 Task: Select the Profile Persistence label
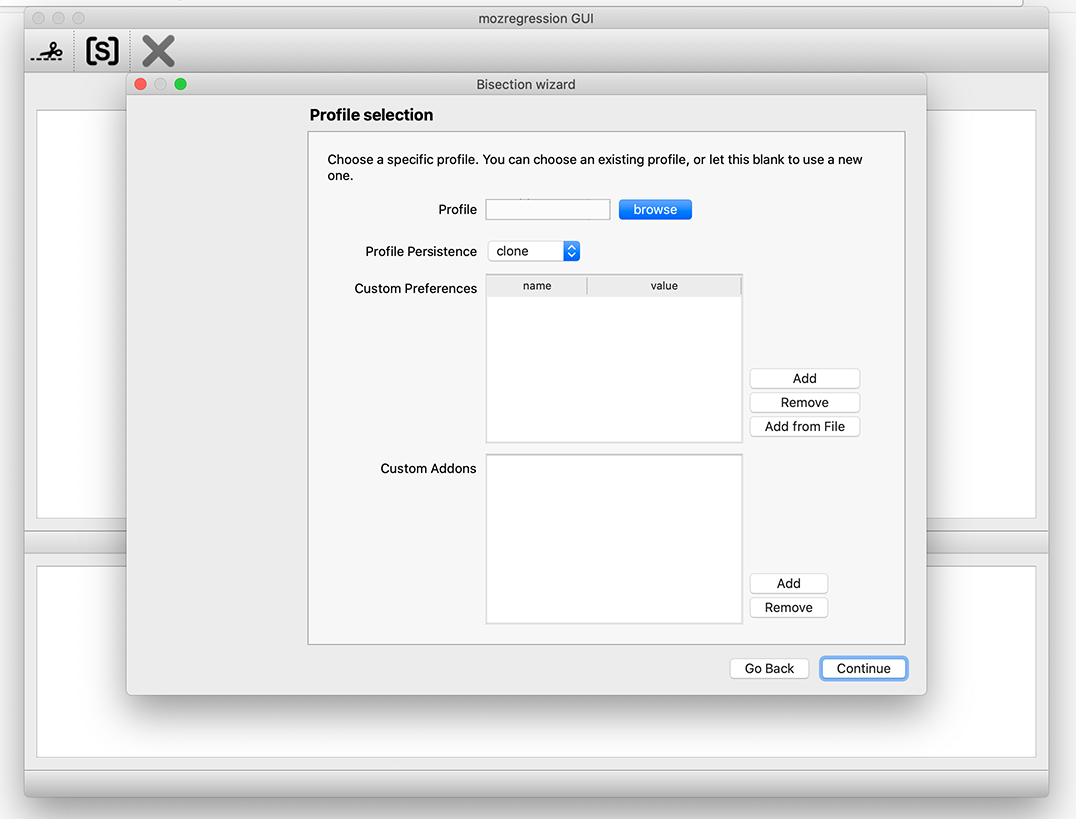click(x=421, y=251)
